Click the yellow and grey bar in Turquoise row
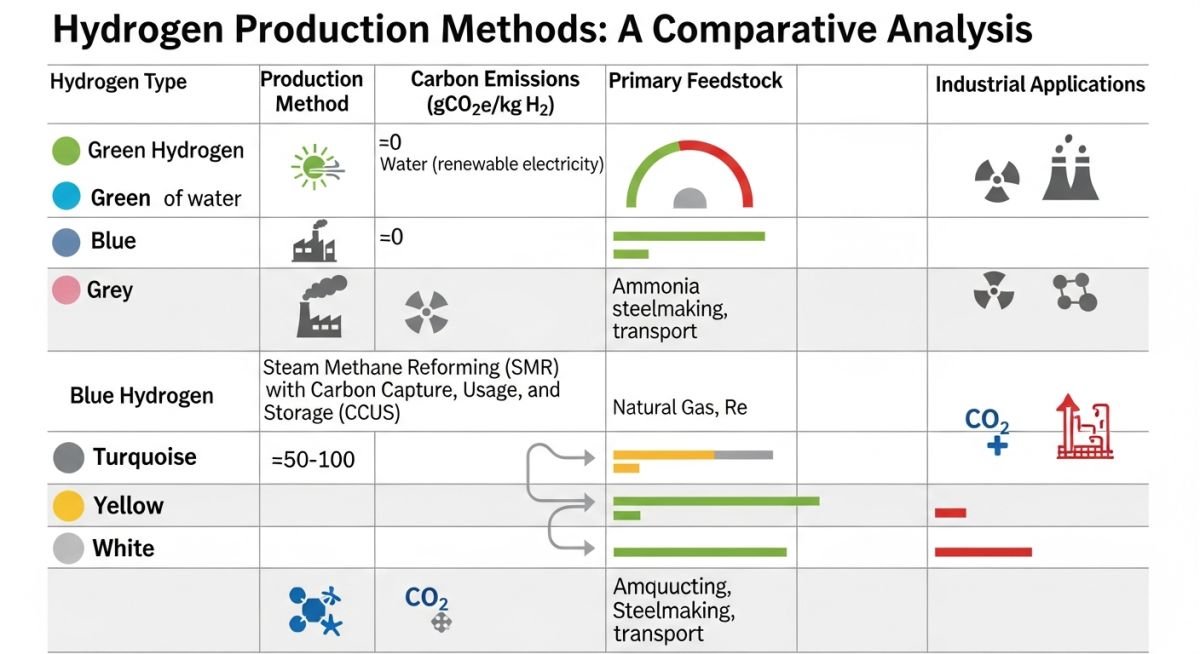 tap(693, 455)
